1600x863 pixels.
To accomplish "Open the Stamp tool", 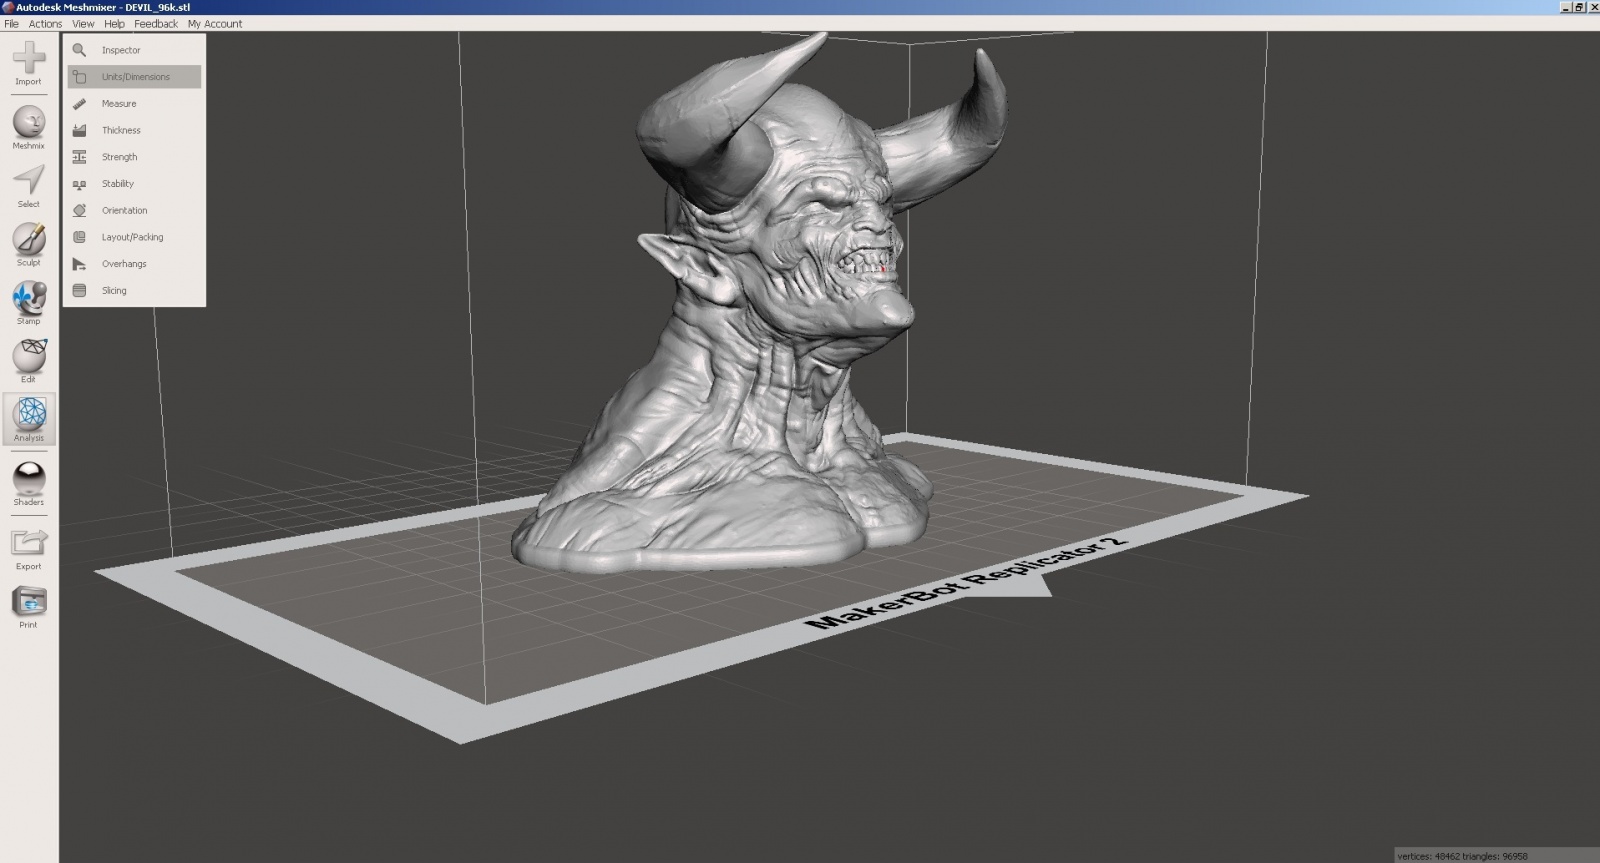I will 29,297.
